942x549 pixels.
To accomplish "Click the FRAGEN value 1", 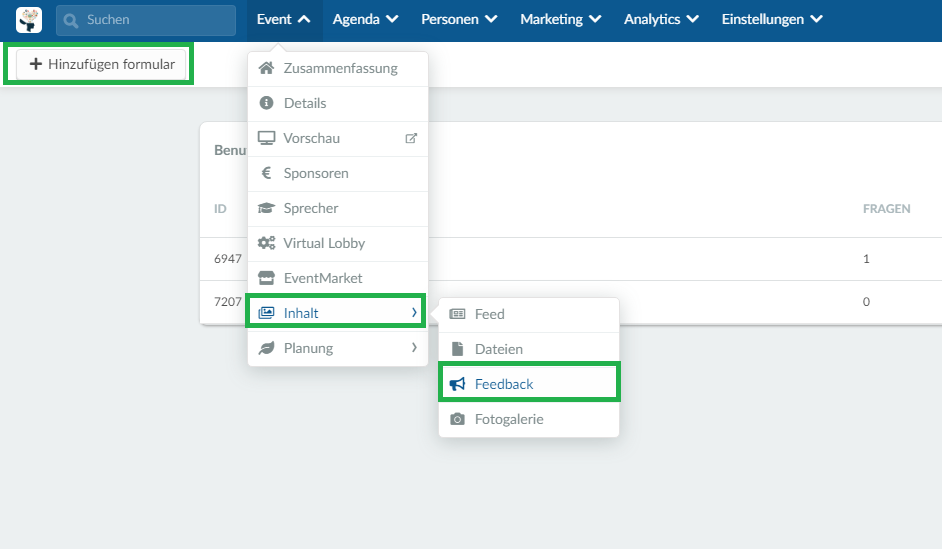I will (x=866, y=259).
